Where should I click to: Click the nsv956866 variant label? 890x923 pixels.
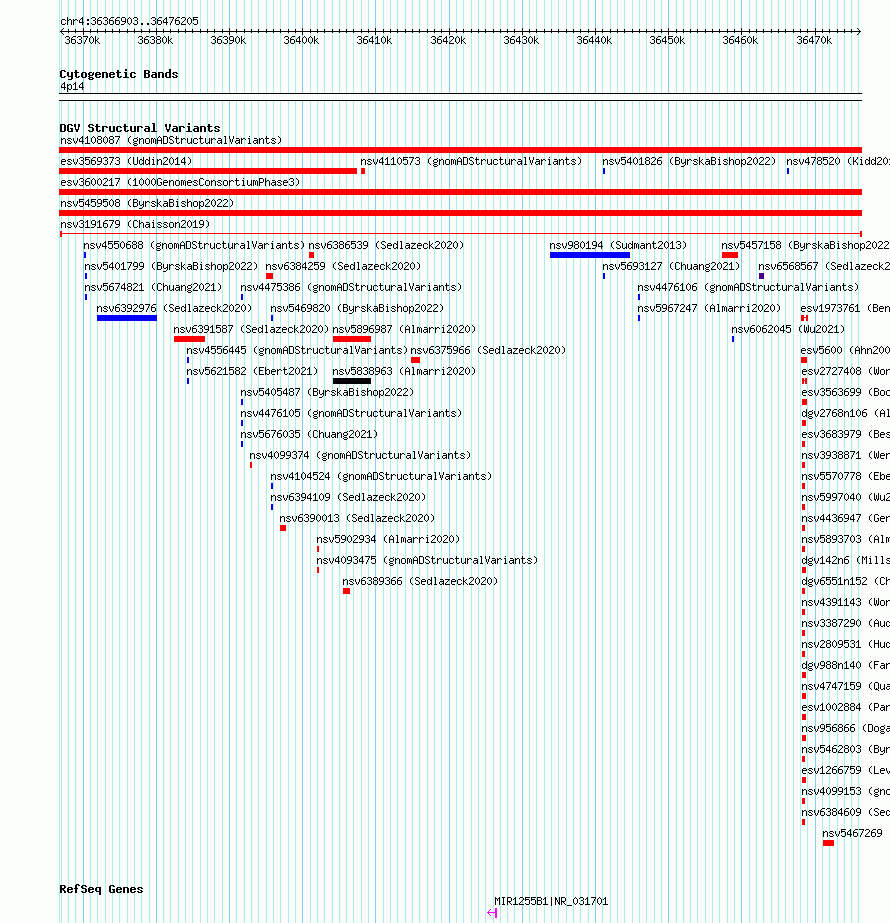tap(845, 728)
